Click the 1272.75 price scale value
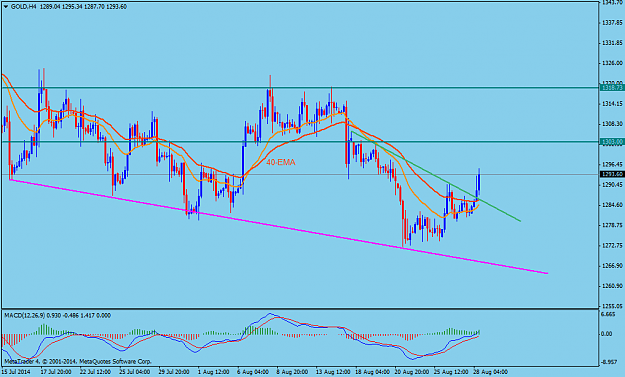The width and height of the screenshot is (625, 377). (x=613, y=245)
